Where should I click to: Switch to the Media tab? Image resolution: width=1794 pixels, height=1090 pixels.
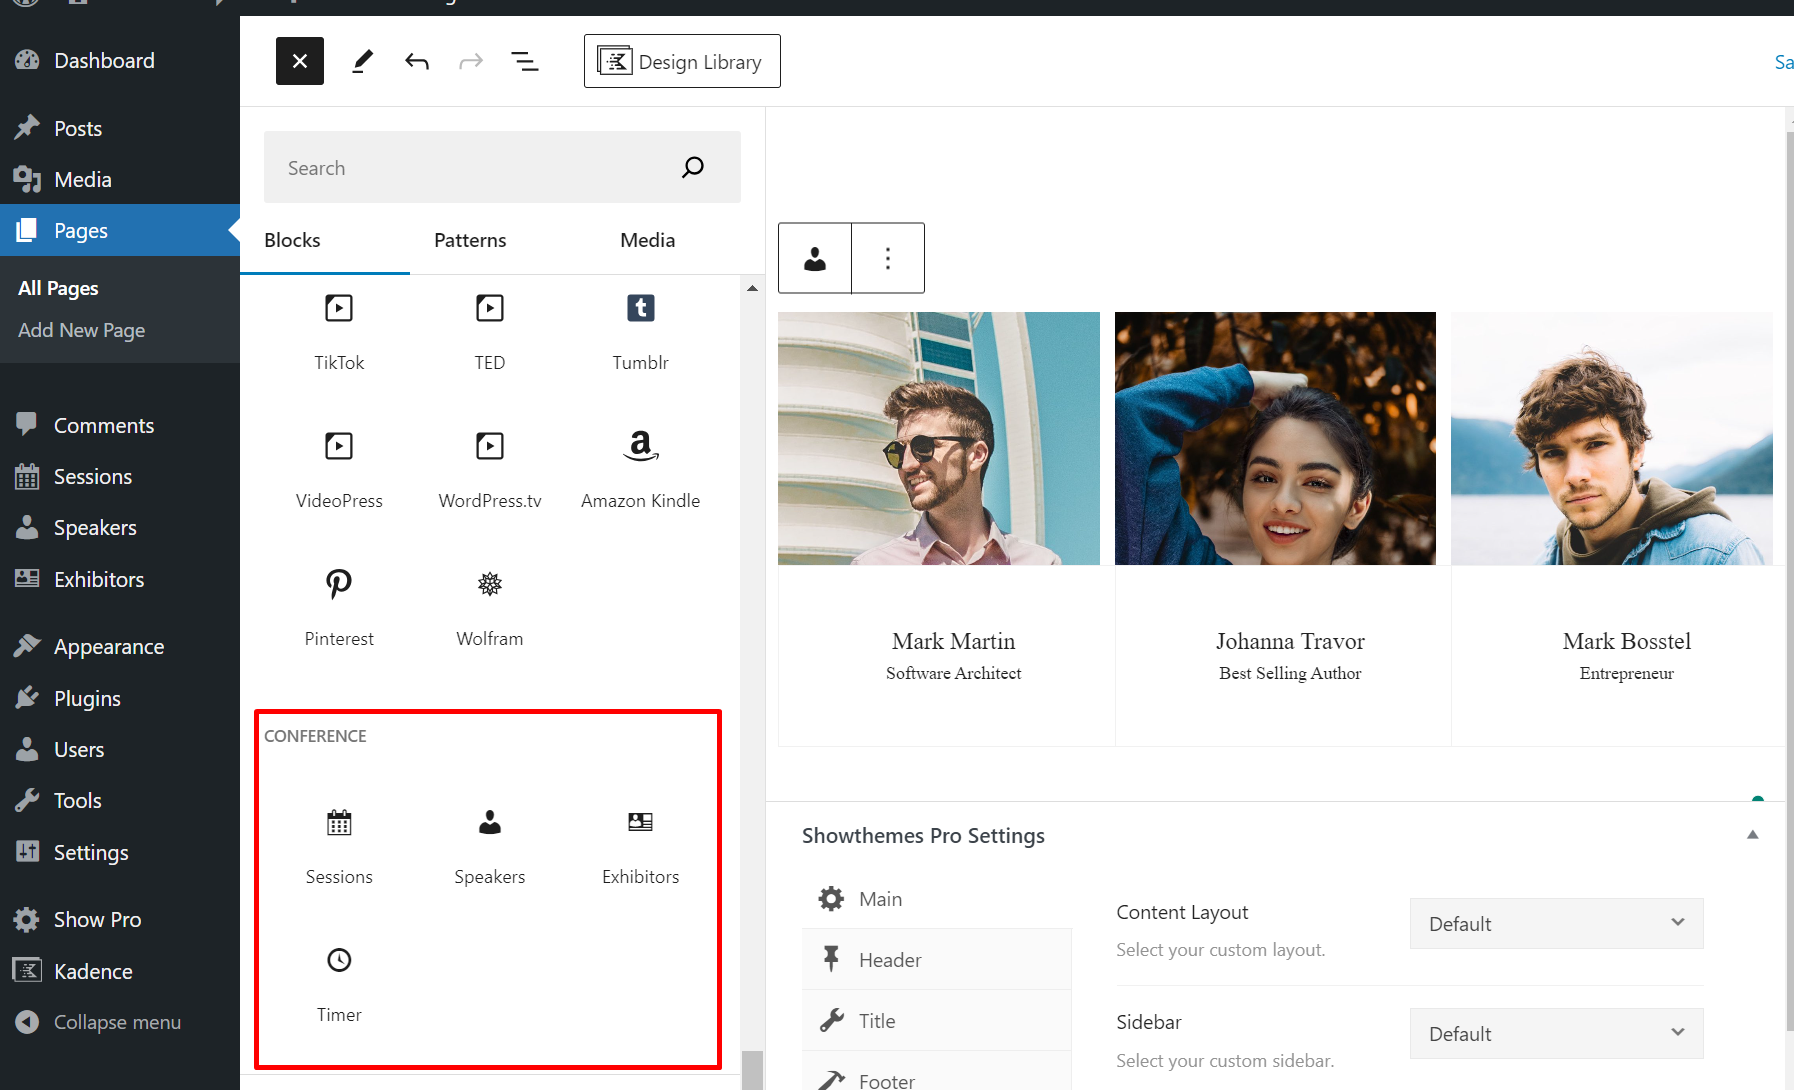click(x=647, y=240)
